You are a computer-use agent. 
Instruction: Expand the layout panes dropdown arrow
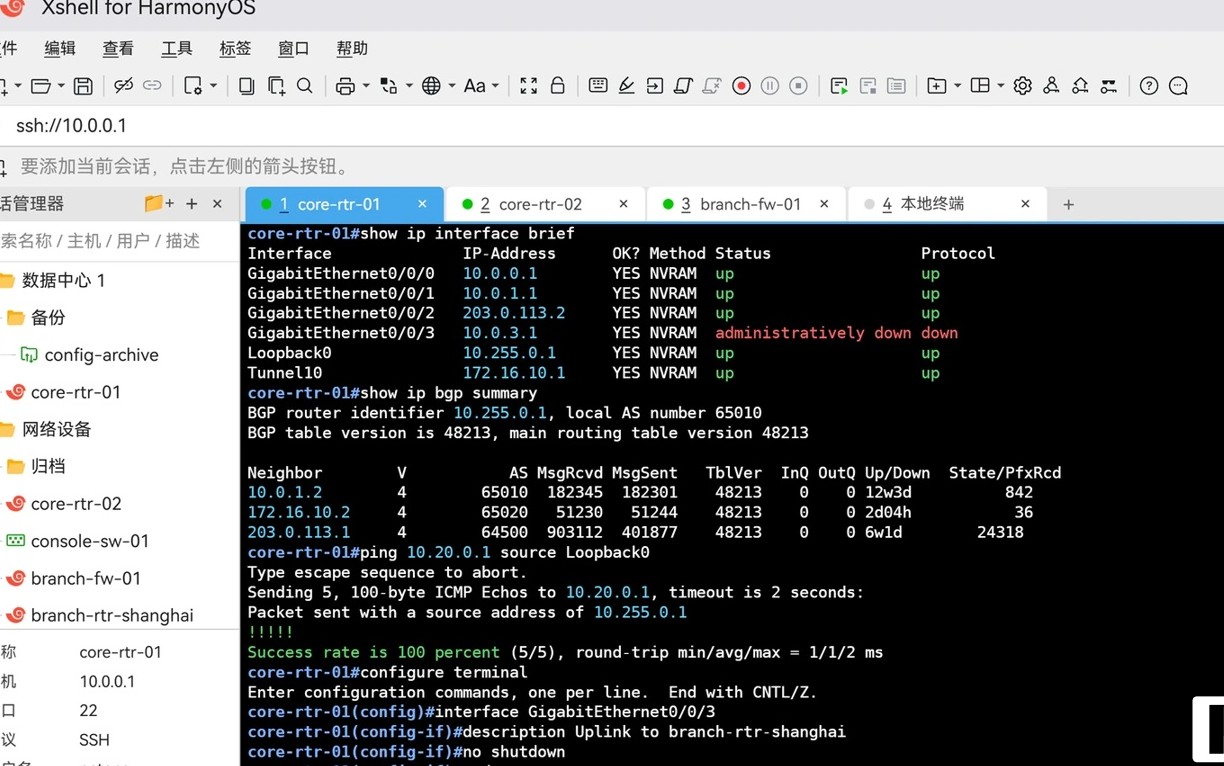click(x=1000, y=86)
